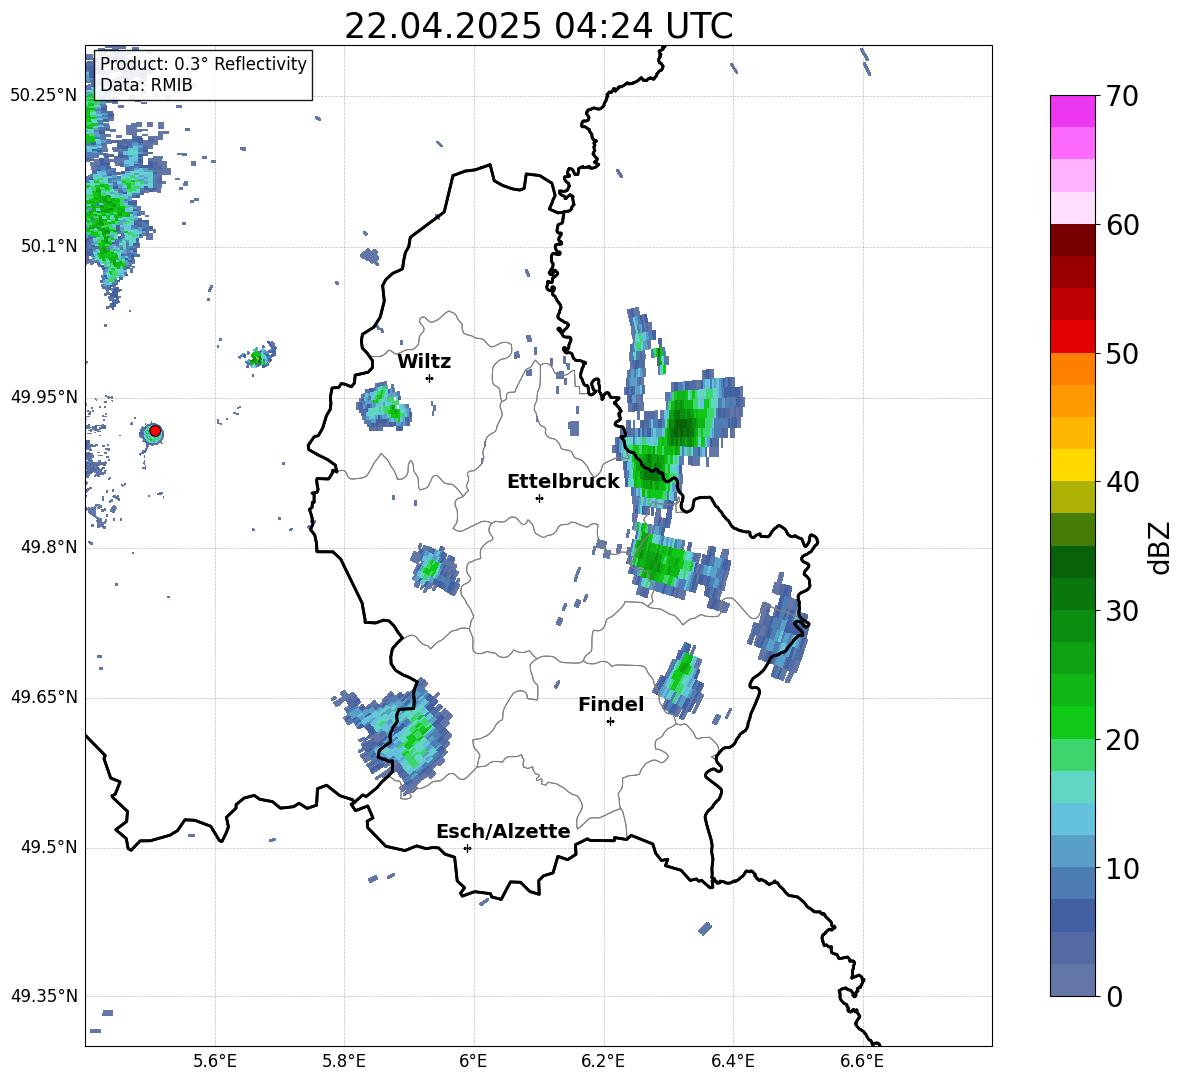This screenshot has width=1184, height=1081.
Task: Click the colorbar 0 tick label
Action: [x=1114, y=997]
